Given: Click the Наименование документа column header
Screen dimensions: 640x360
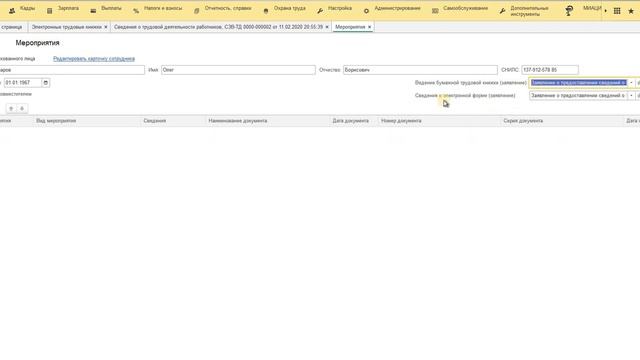Looking at the screenshot, I should 238,121.
